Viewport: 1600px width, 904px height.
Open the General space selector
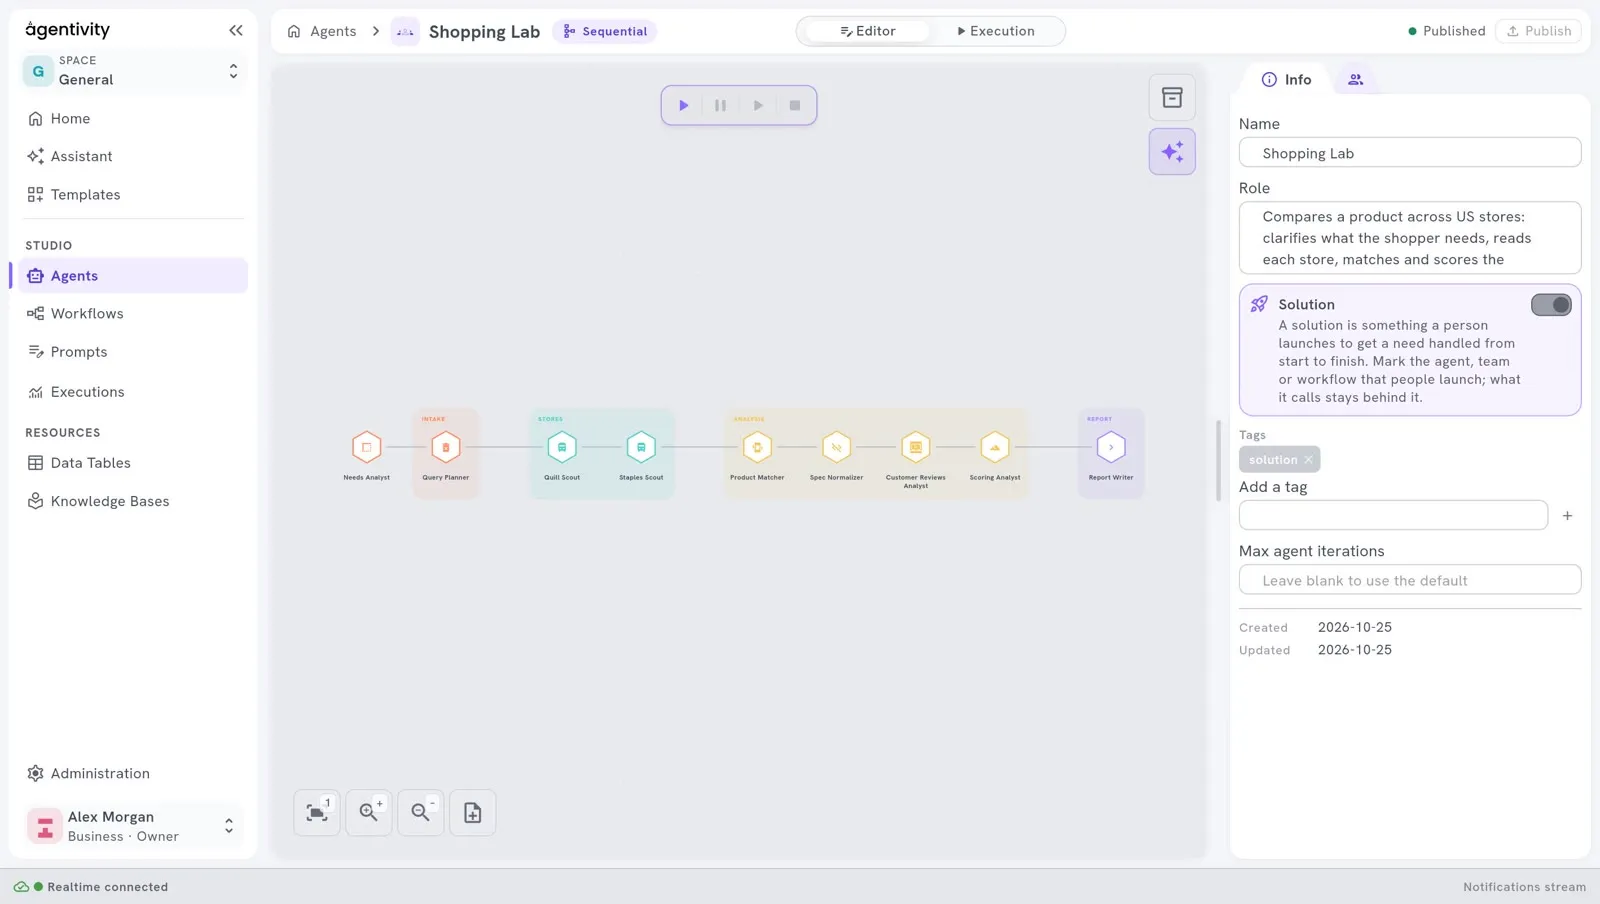(x=134, y=71)
